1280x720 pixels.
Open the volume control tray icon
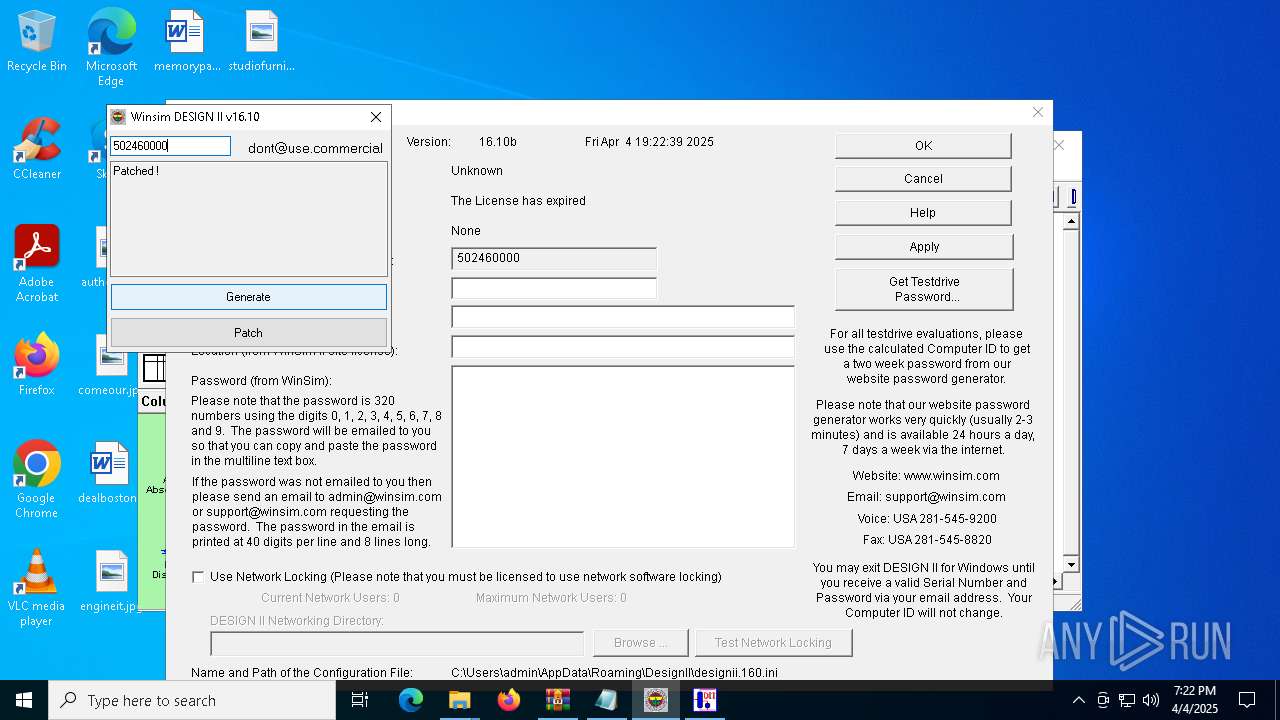click(1151, 700)
